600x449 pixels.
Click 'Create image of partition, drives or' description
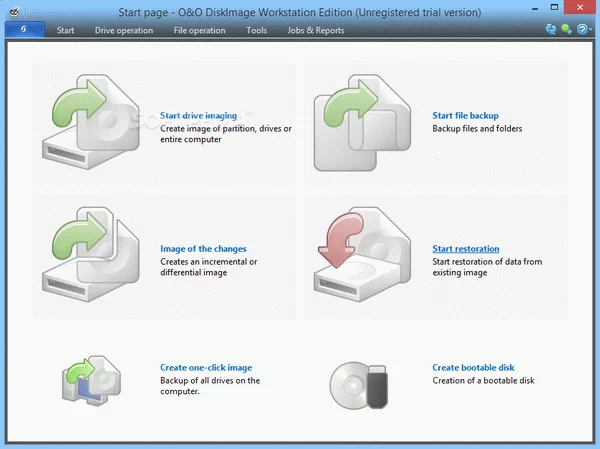(226, 129)
